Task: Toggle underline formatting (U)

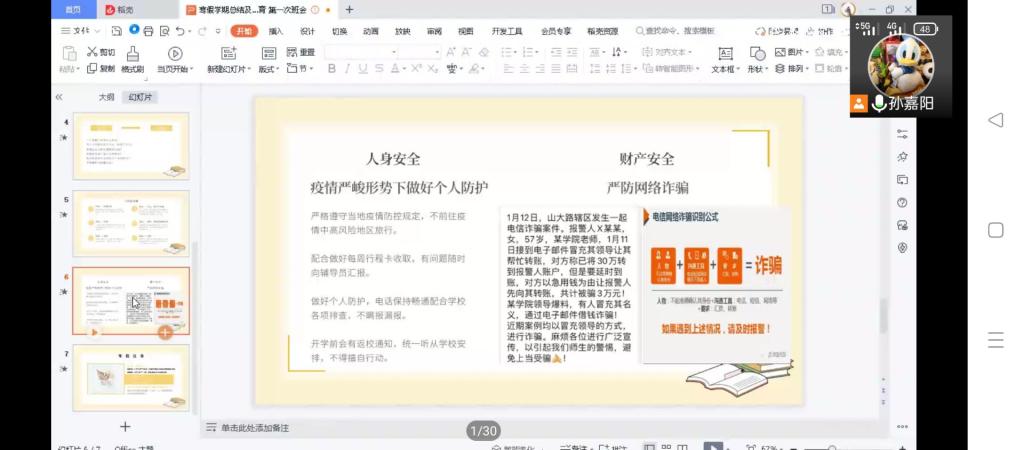Action: (x=362, y=69)
